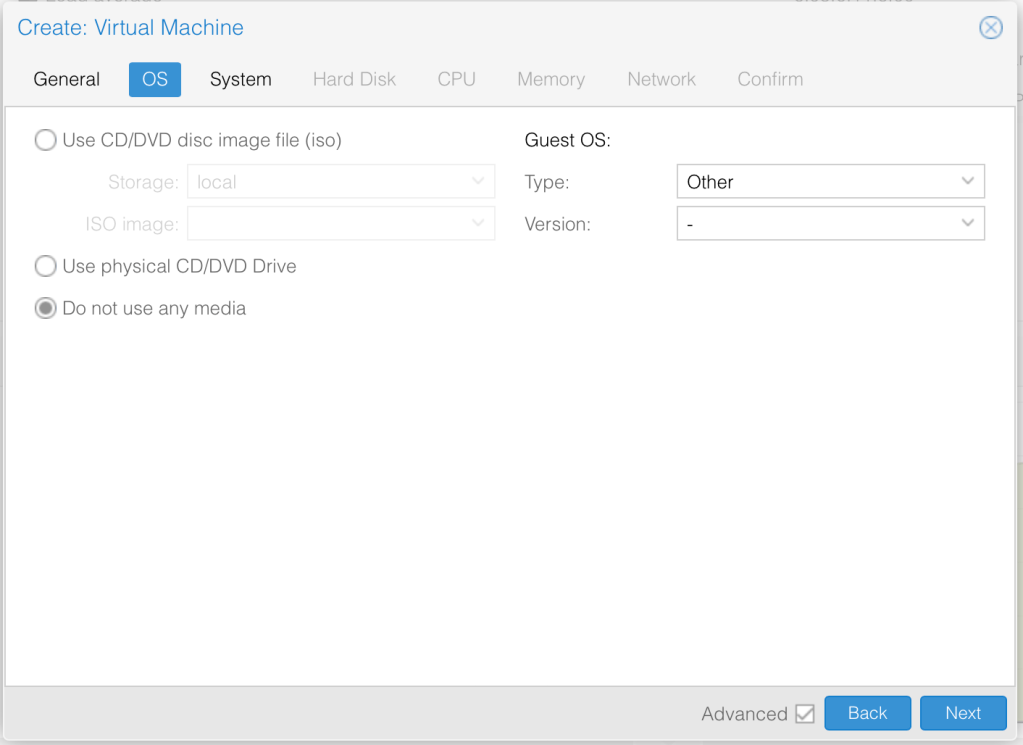Click the Back button
1023x745 pixels.
pyautogui.click(x=867, y=713)
